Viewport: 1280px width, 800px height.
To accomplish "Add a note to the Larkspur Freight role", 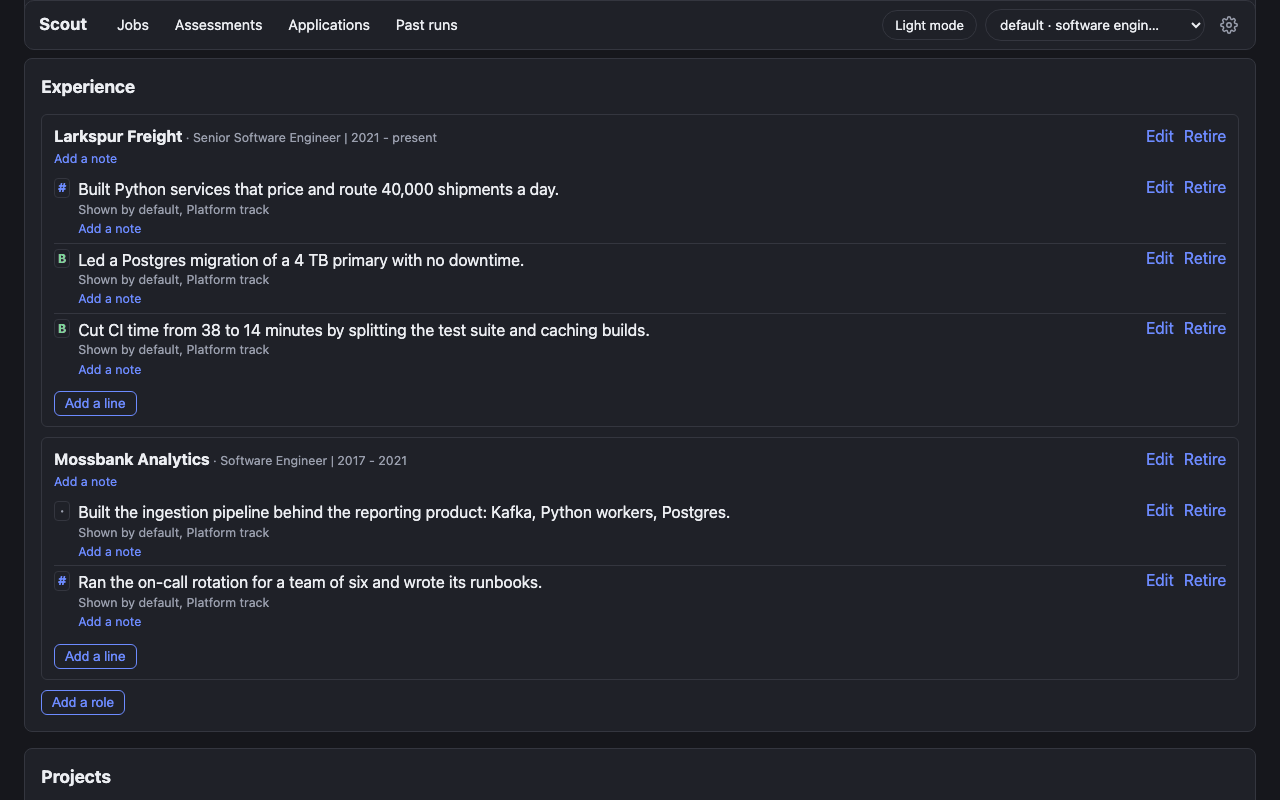I will click(86, 159).
